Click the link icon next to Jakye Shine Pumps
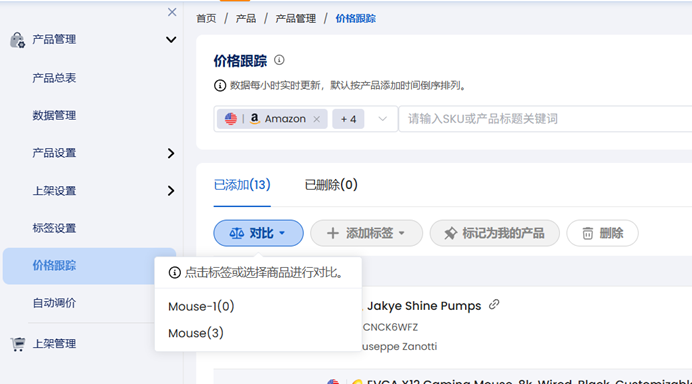This screenshot has width=692, height=384. (x=494, y=305)
